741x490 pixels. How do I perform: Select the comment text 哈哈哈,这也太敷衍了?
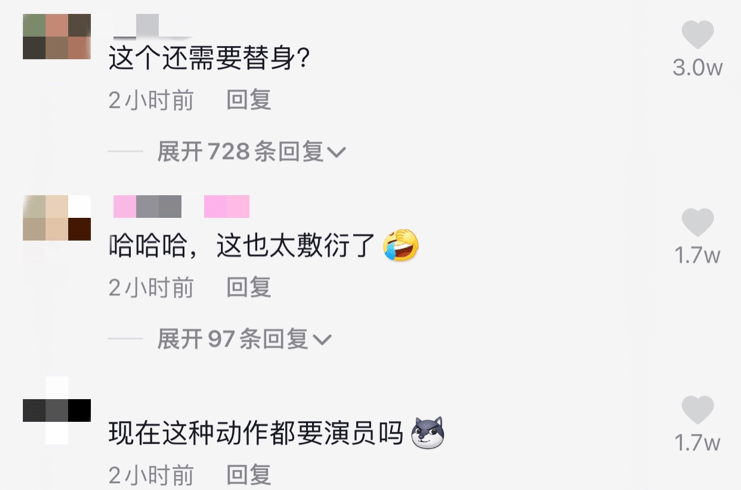241,246
